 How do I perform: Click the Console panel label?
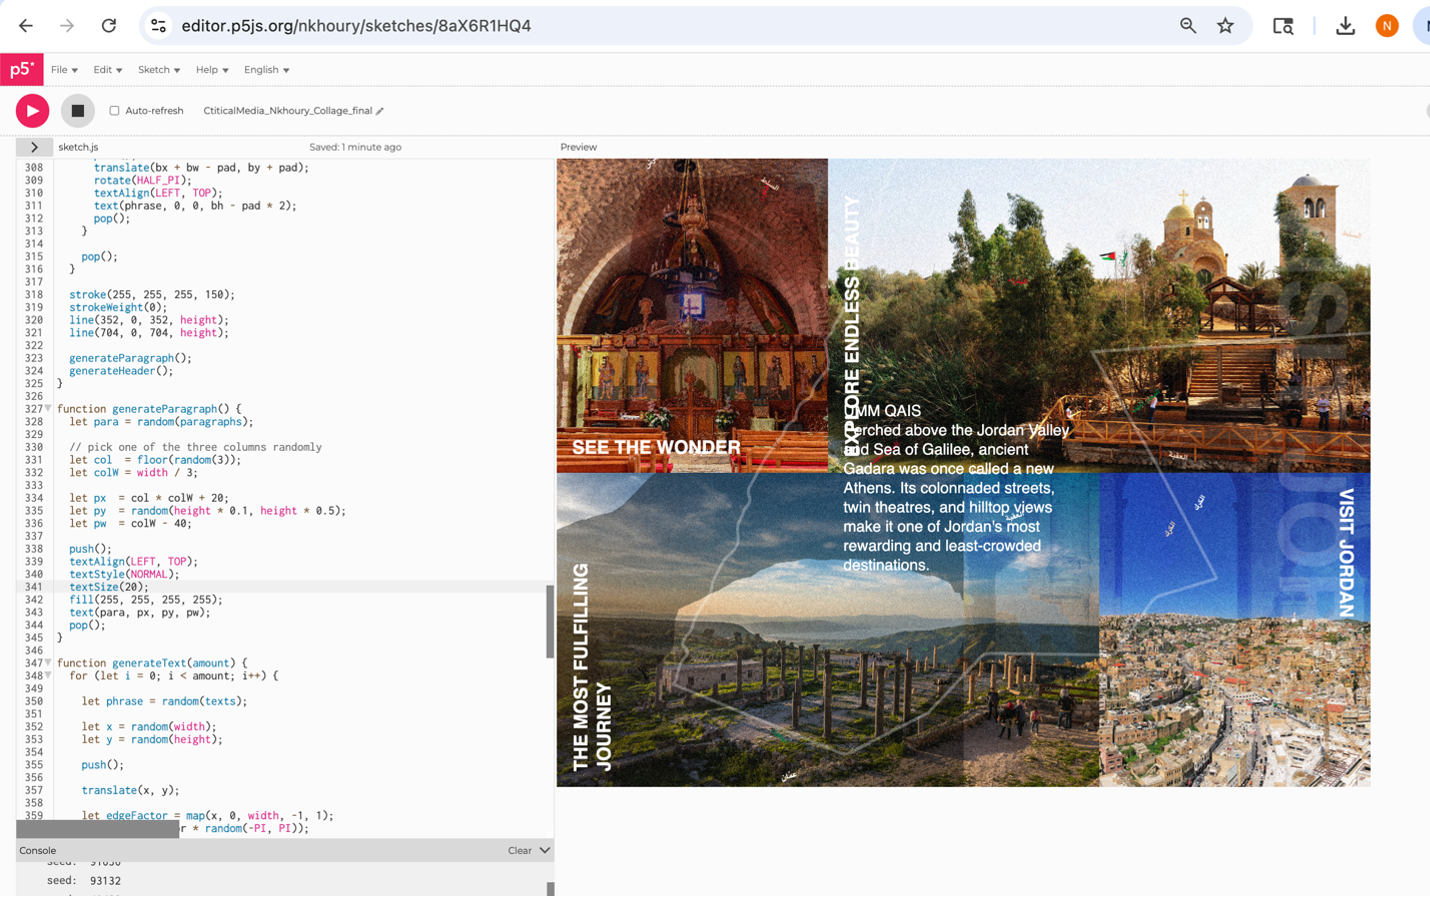pos(37,851)
